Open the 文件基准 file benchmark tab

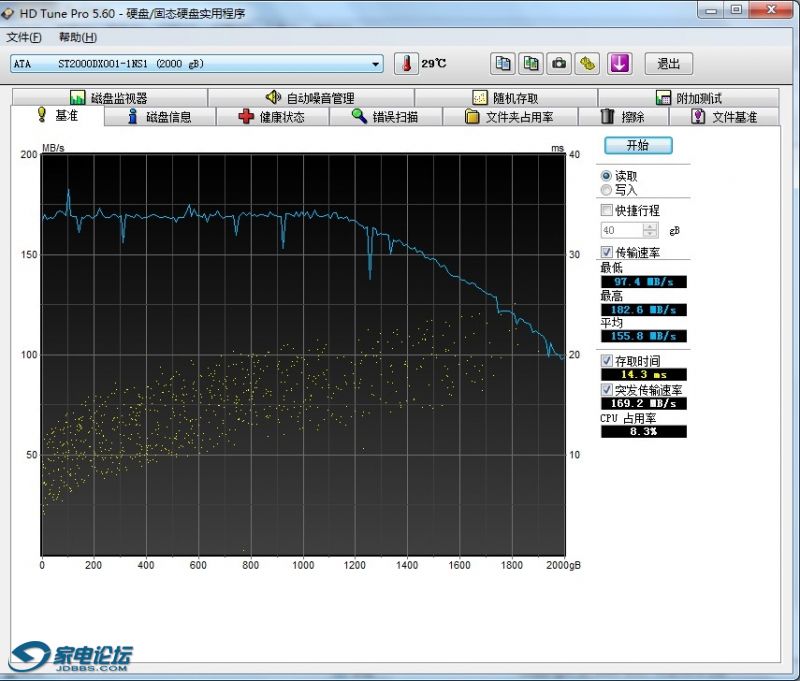[x=724, y=117]
